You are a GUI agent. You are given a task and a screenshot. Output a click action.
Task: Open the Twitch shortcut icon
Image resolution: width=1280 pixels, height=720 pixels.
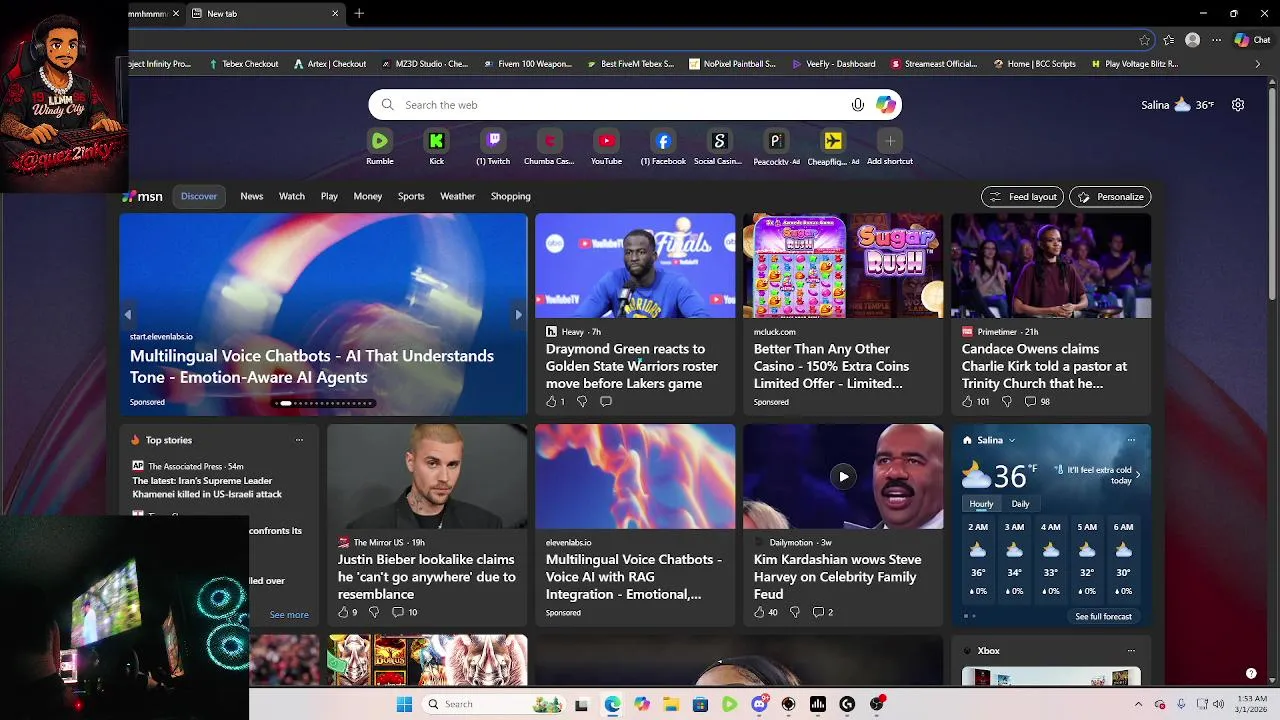493,141
